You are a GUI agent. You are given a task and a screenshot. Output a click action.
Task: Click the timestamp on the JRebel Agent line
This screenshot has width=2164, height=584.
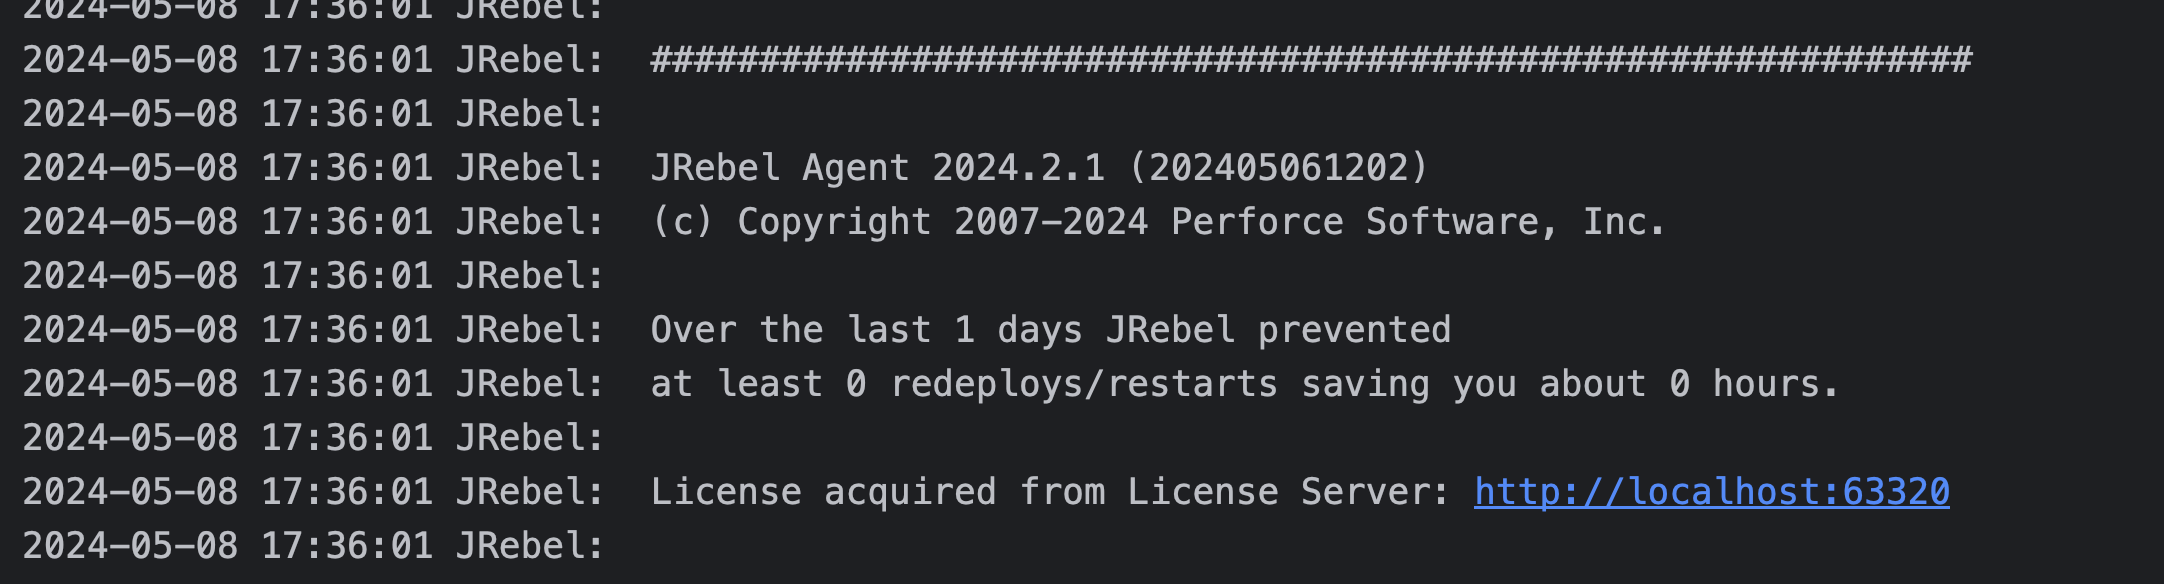228,168
